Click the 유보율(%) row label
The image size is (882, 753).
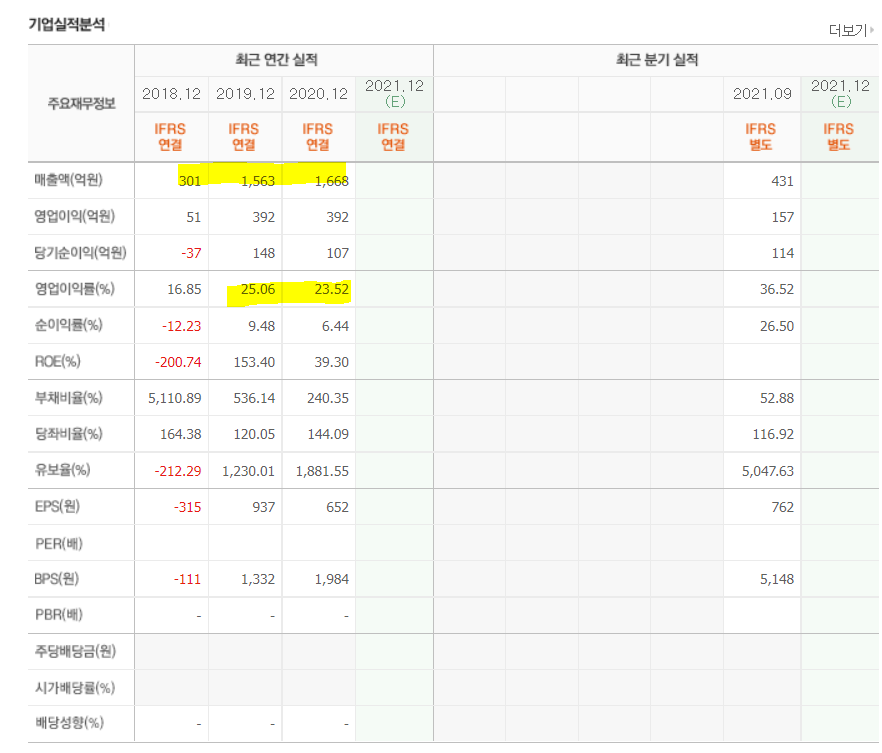tap(62, 470)
